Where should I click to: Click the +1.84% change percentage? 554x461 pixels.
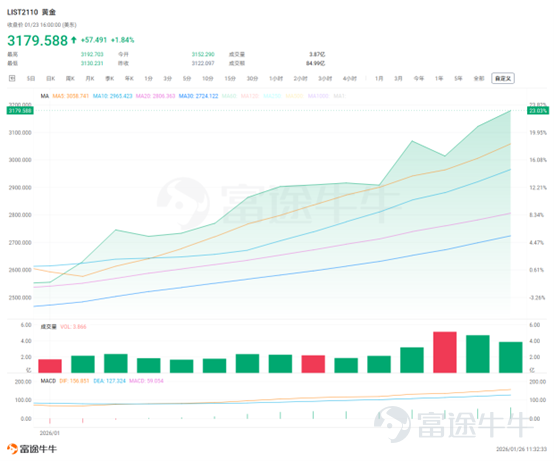point(123,40)
